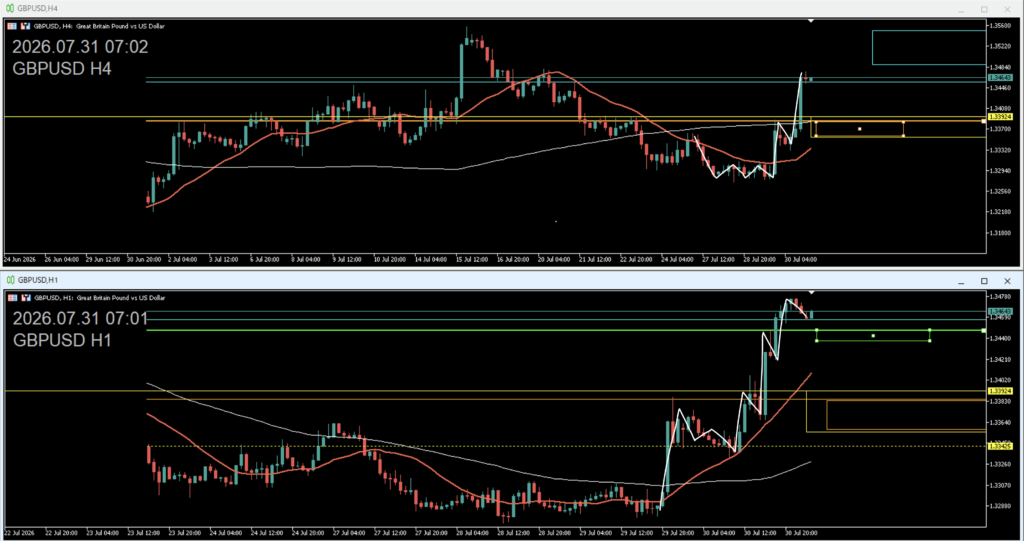Click the 1.32940 price scale value in H4
This screenshot has height=541, width=1024.
(1000, 171)
